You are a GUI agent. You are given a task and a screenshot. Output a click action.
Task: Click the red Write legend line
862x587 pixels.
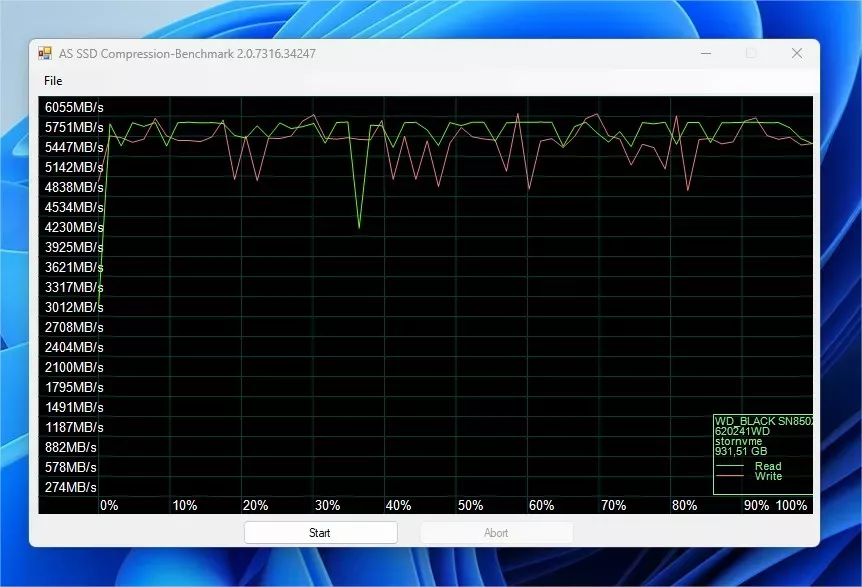point(731,476)
